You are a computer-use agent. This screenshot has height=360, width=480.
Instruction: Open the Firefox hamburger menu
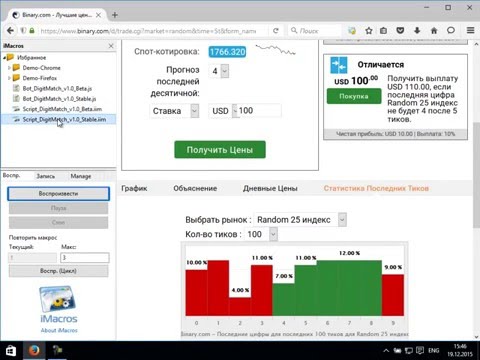pos(470,31)
